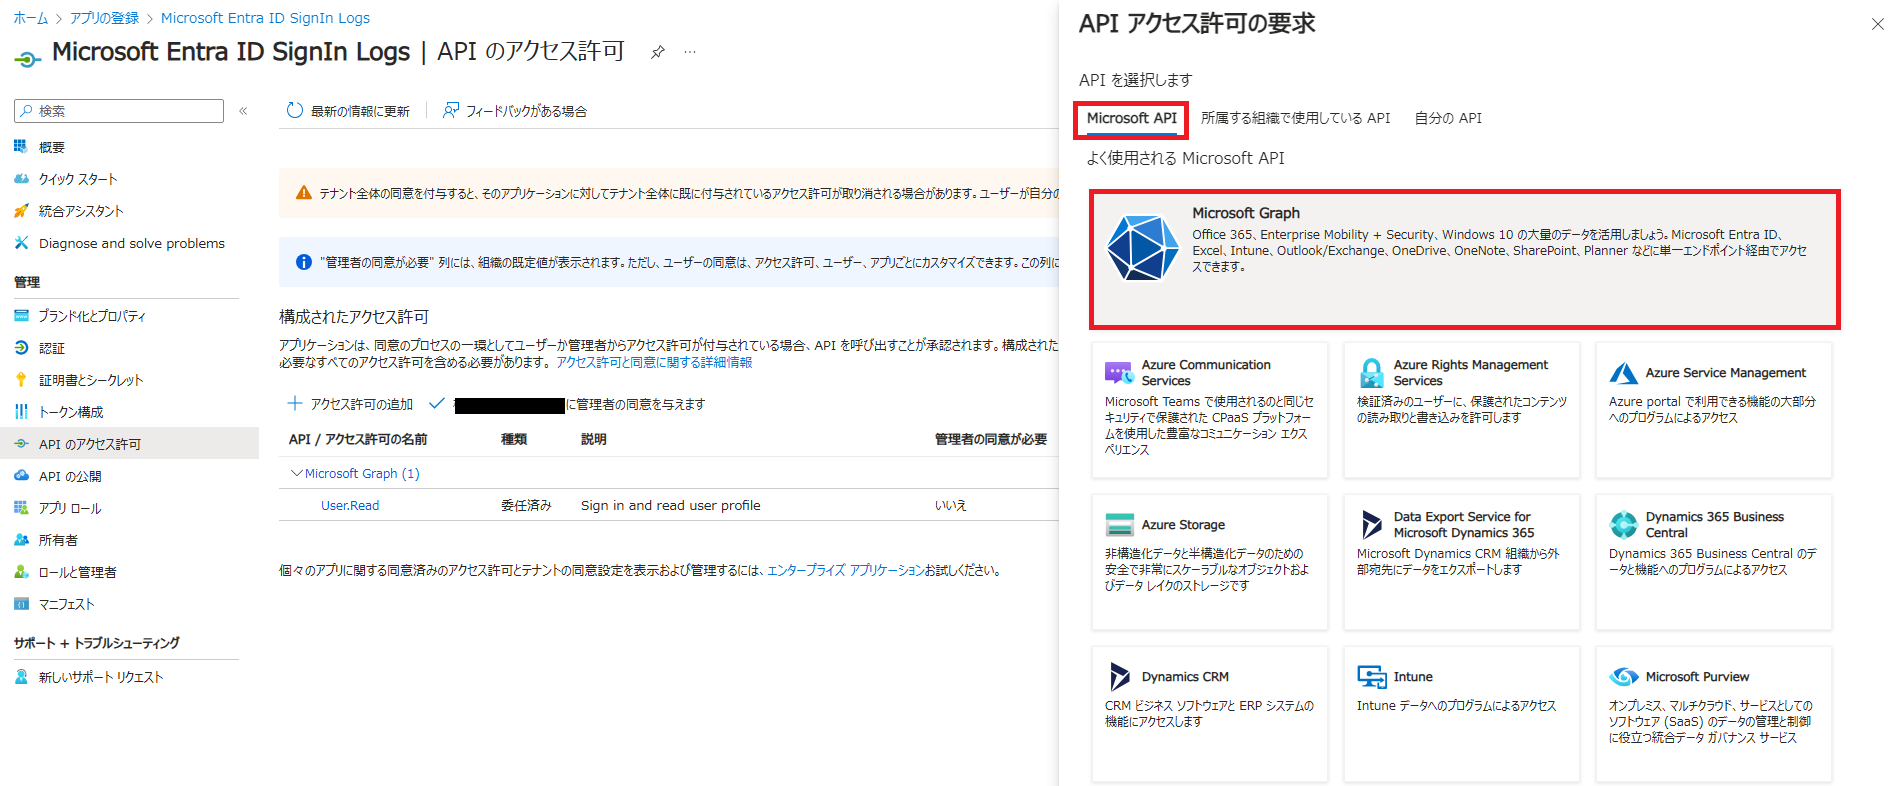Viewport: 1888px width, 786px height.
Task: Click the 検索 search input field
Action: pyautogui.click(x=119, y=111)
